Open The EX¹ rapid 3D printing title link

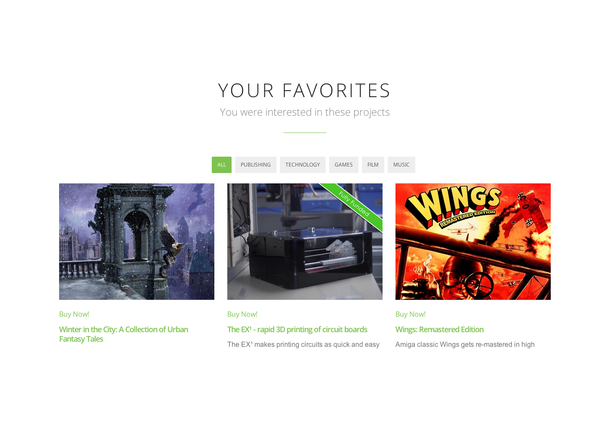(x=297, y=329)
